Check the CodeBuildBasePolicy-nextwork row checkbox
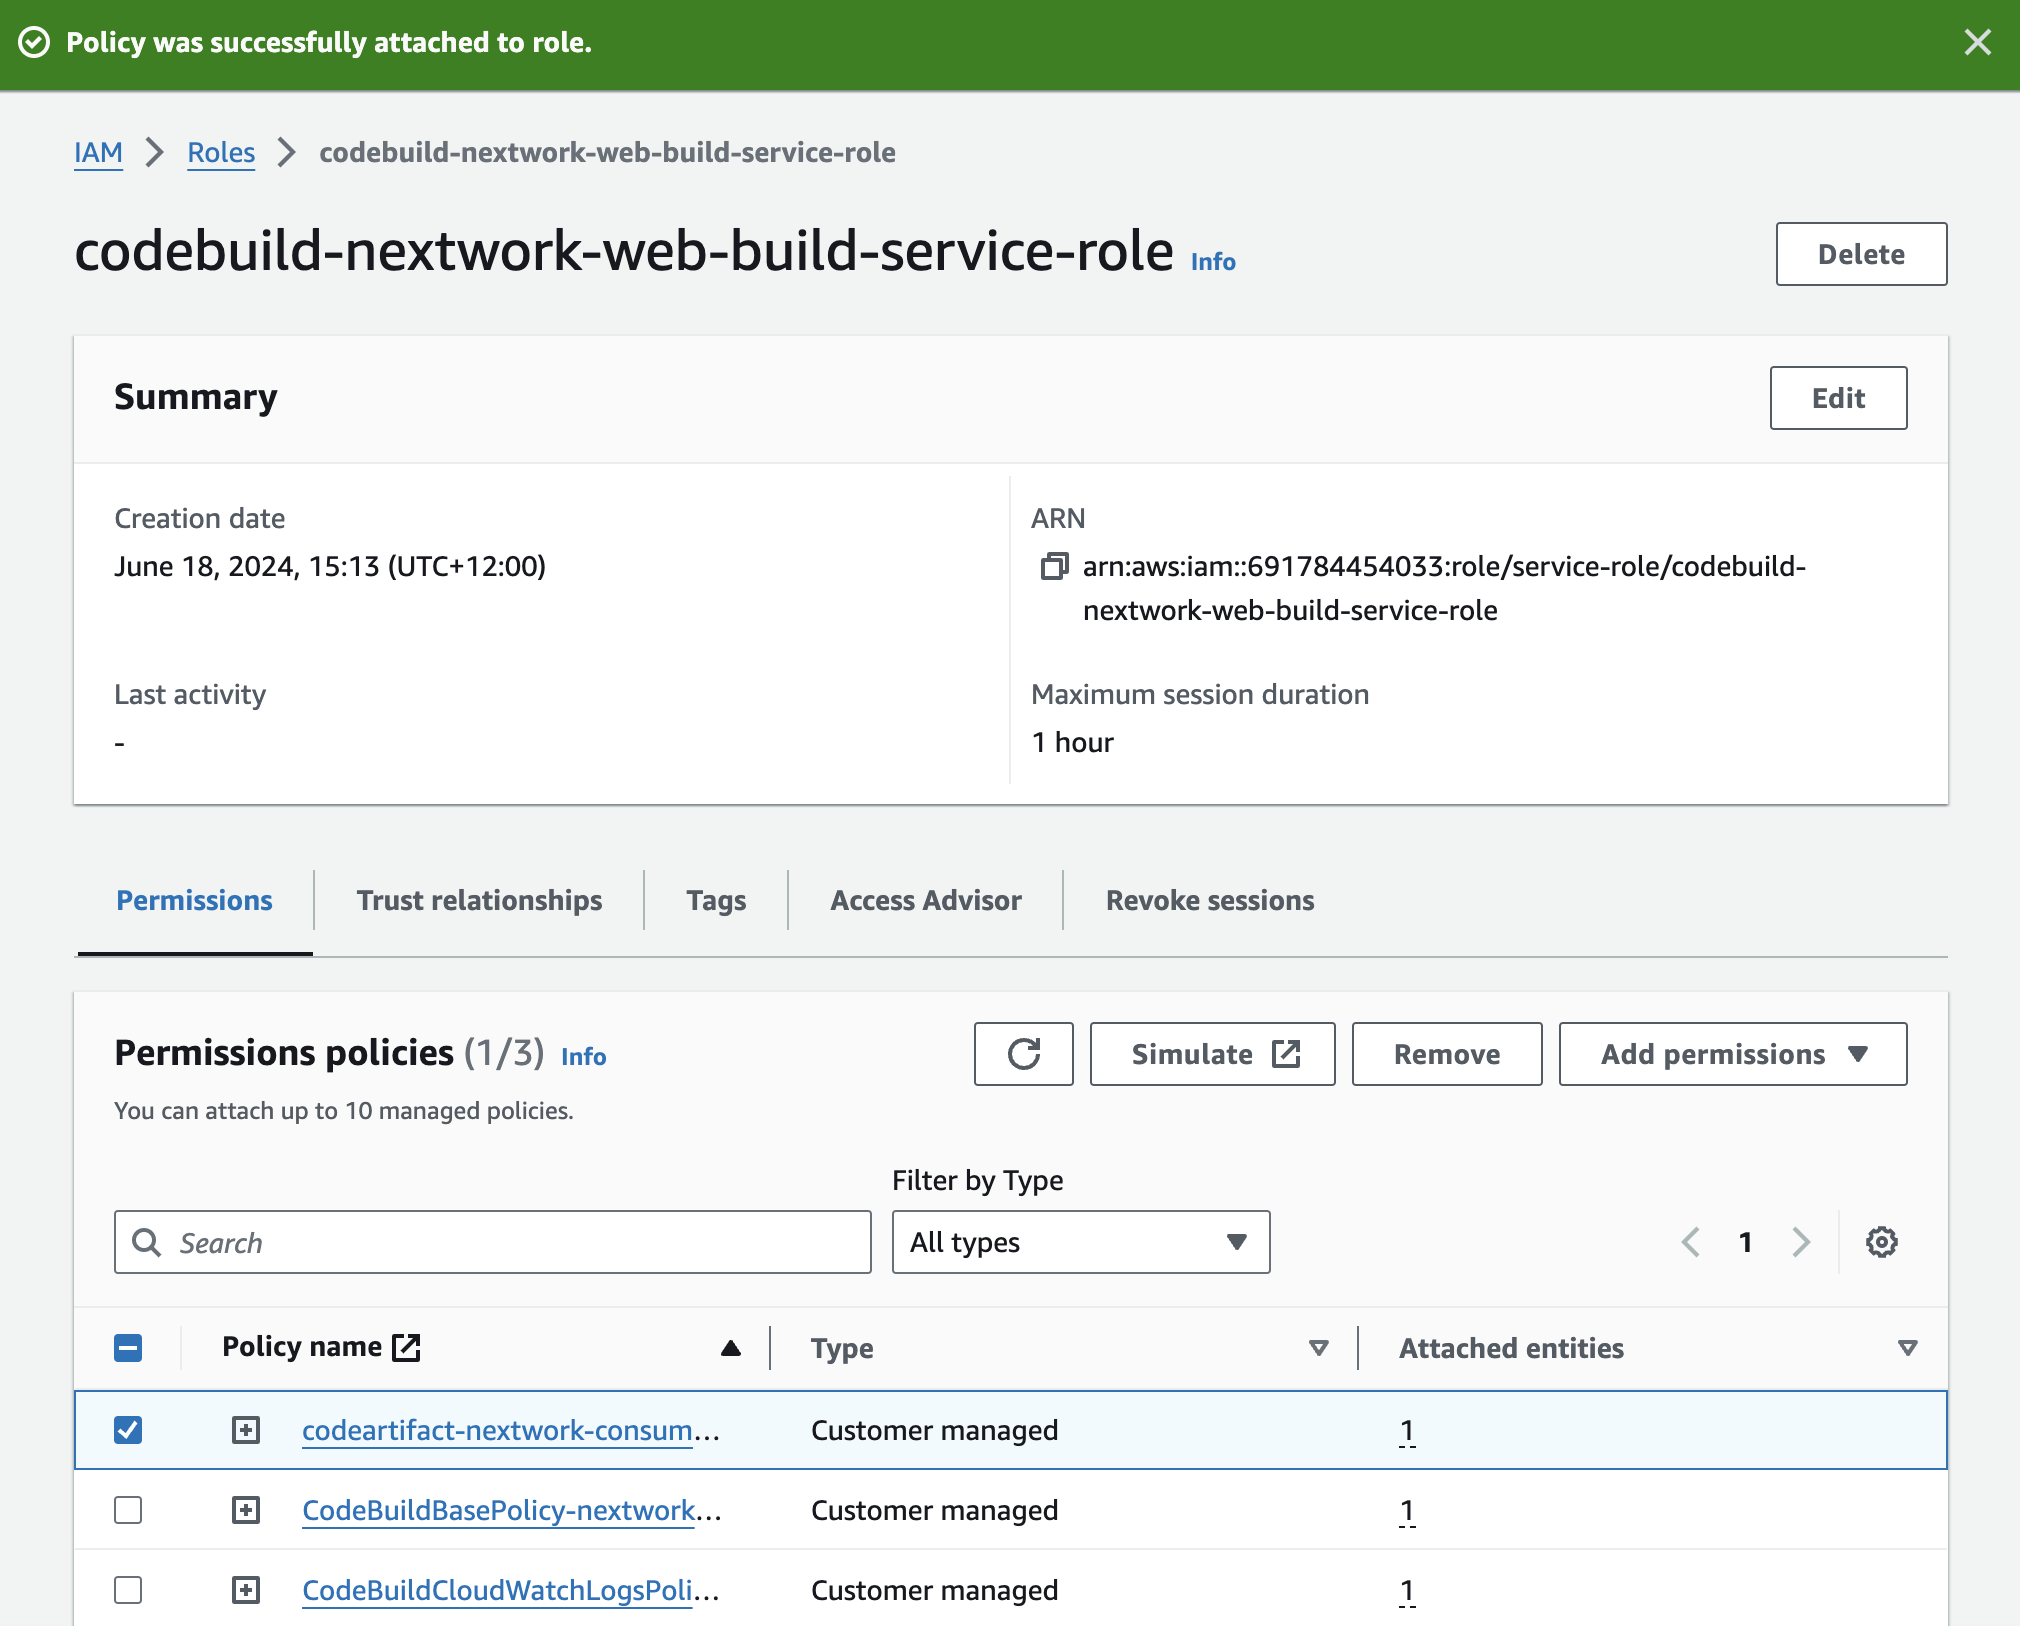Screen dimensions: 2020x1626 [x=128, y=1510]
